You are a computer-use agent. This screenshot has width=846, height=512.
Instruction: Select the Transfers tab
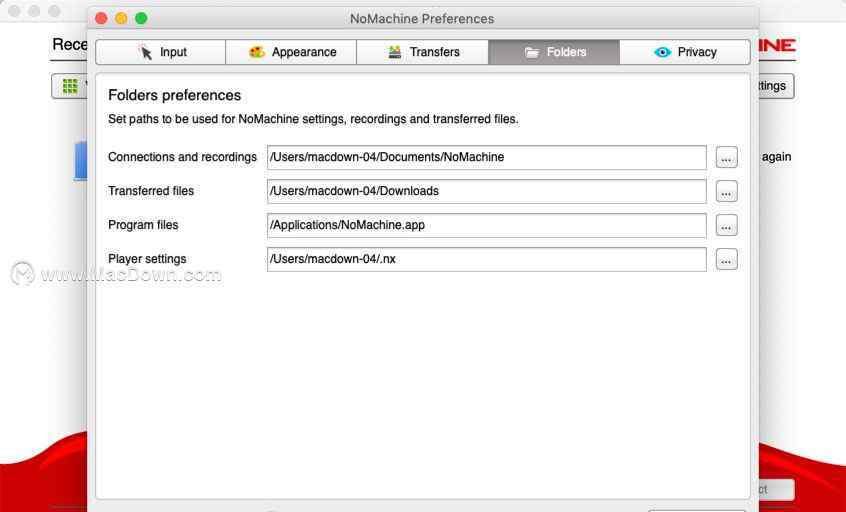422,52
